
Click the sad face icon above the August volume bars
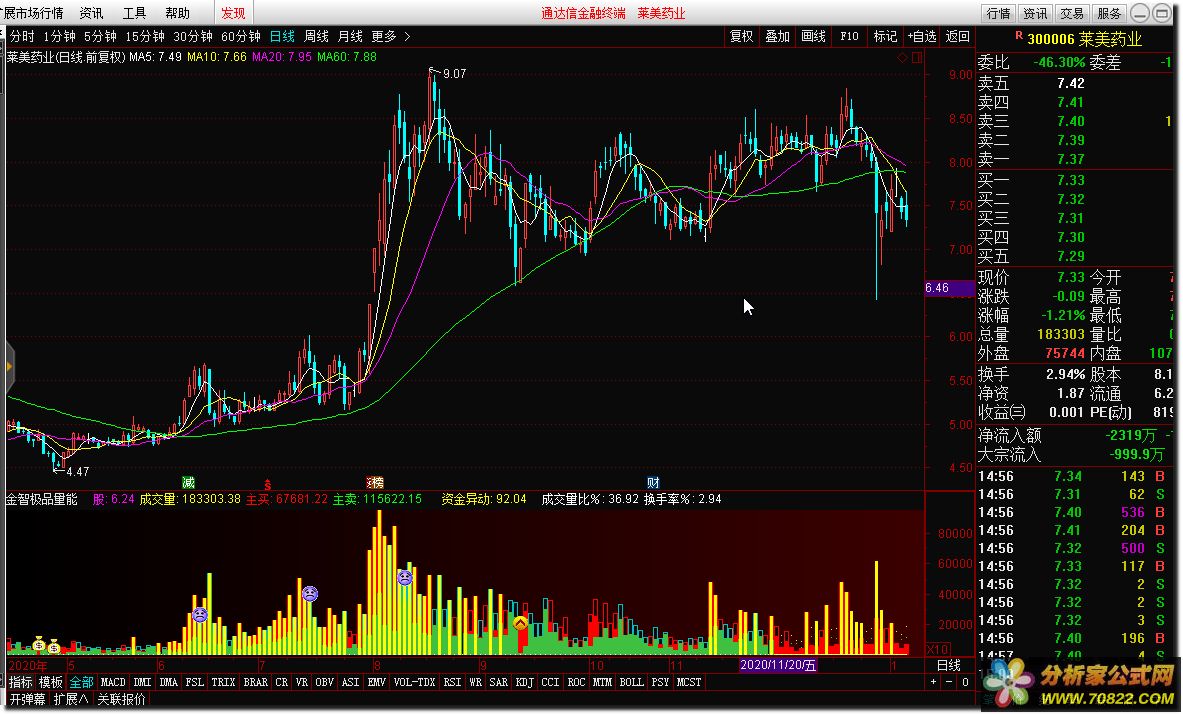pos(405,577)
